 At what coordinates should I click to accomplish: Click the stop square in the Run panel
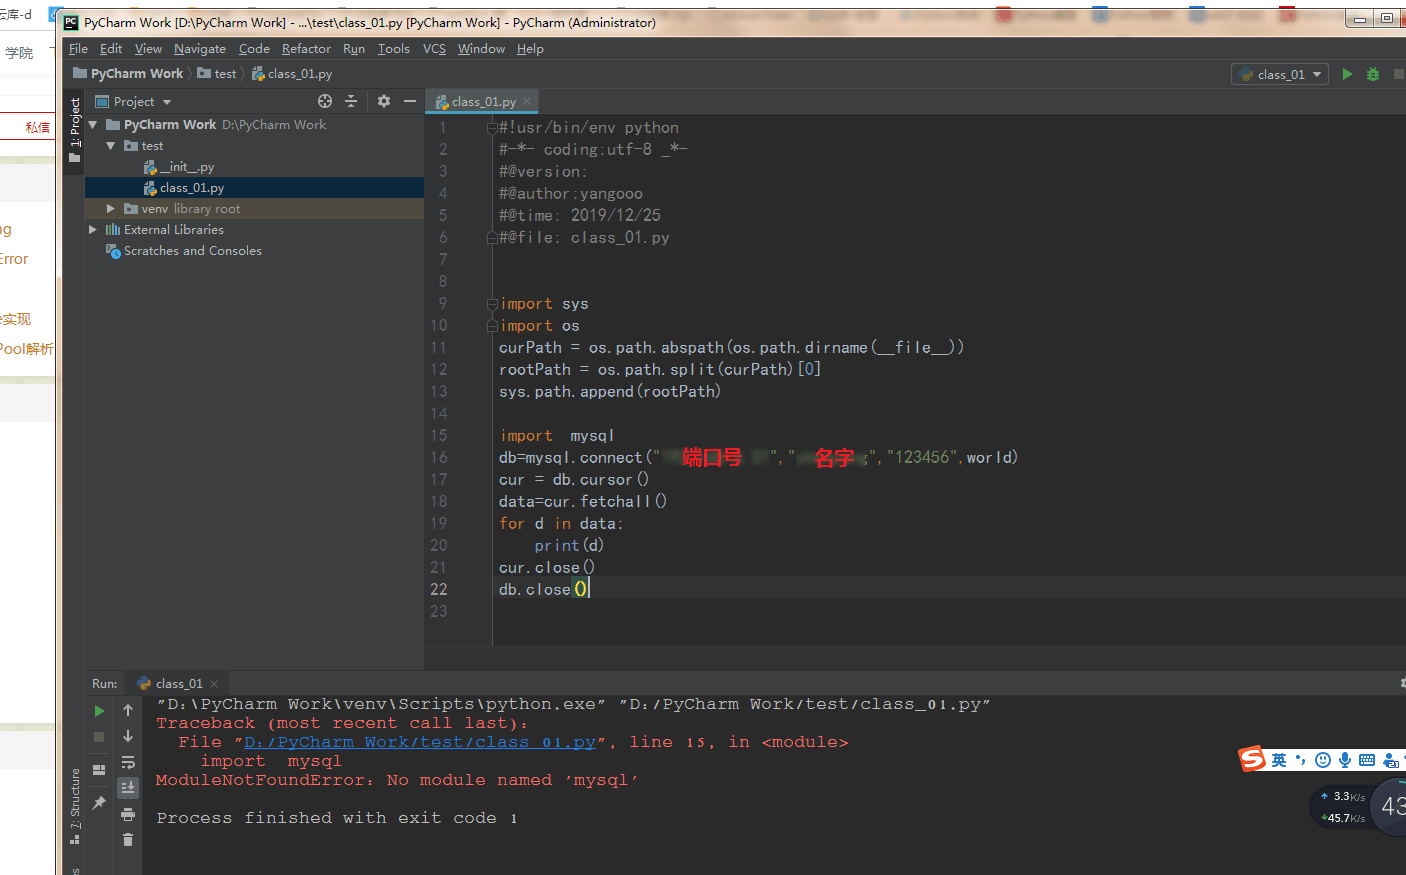pos(99,737)
